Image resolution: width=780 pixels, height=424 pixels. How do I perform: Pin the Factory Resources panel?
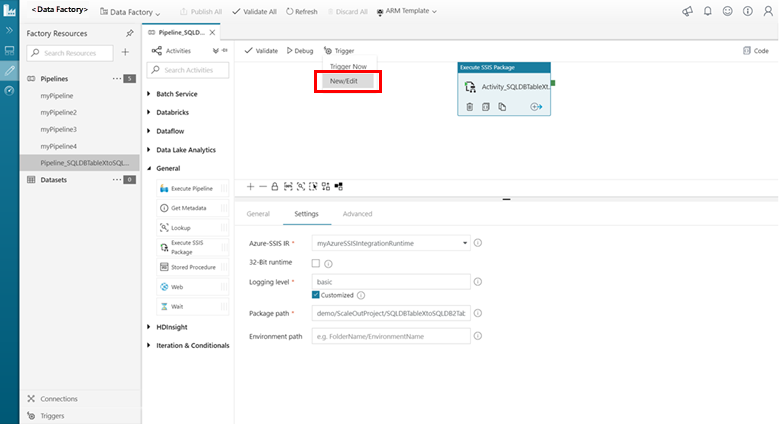[130, 33]
